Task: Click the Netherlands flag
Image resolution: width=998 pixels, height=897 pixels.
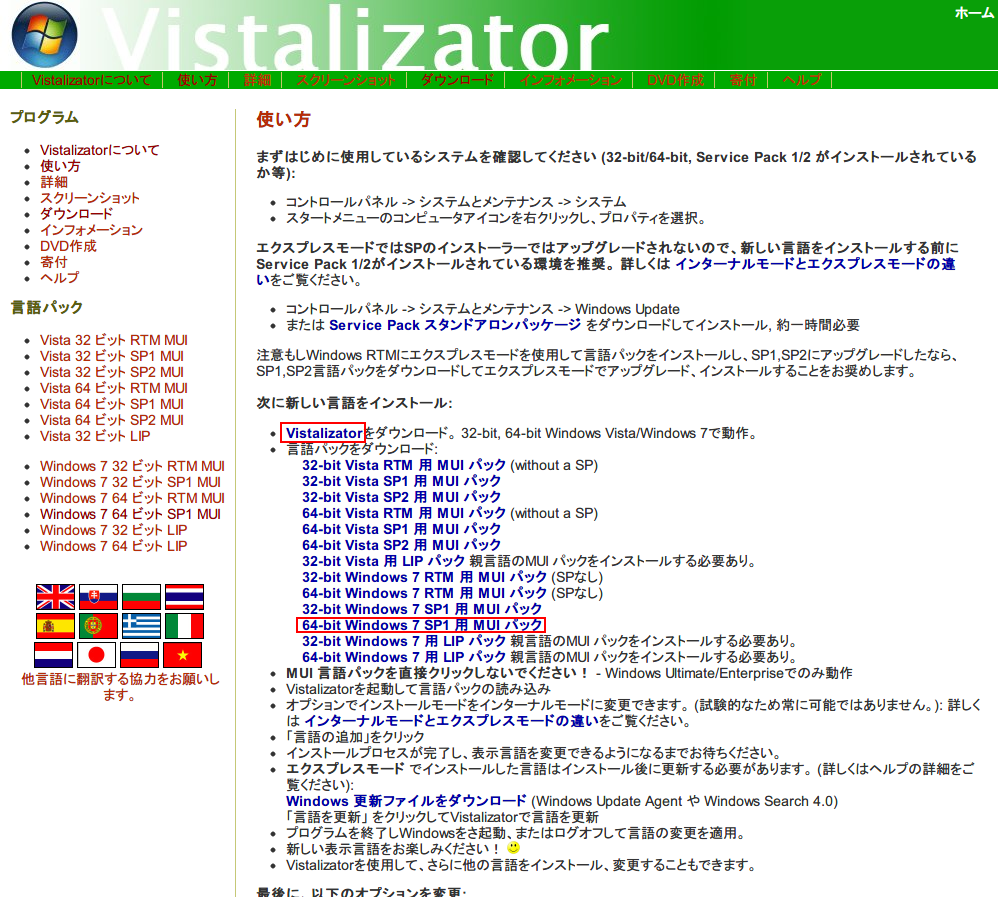Action: [53, 655]
